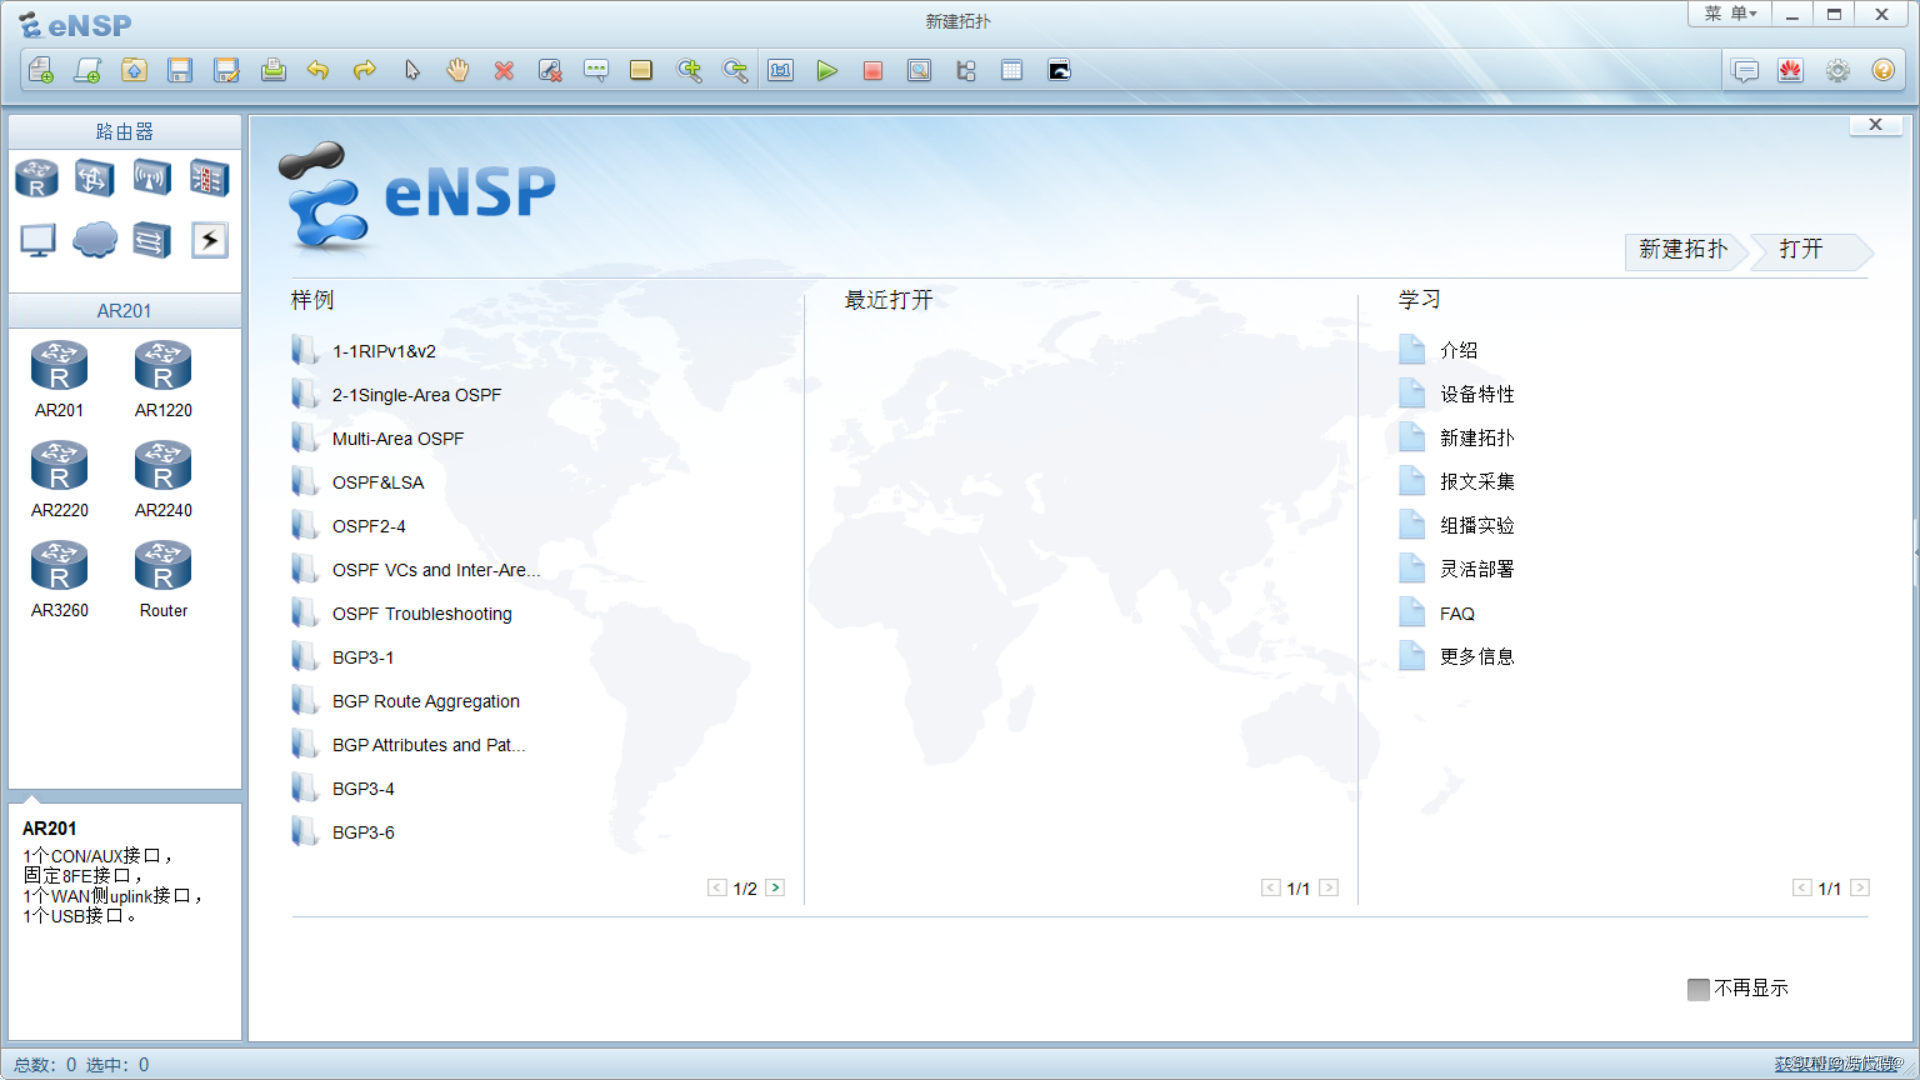1920x1080 pixels.
Task: Select the AR2220 router icon
Action: [x=59, y=471]
